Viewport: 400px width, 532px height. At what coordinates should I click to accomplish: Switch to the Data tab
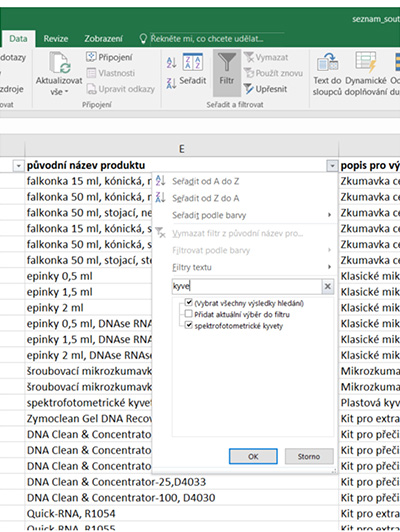[18, 38]
